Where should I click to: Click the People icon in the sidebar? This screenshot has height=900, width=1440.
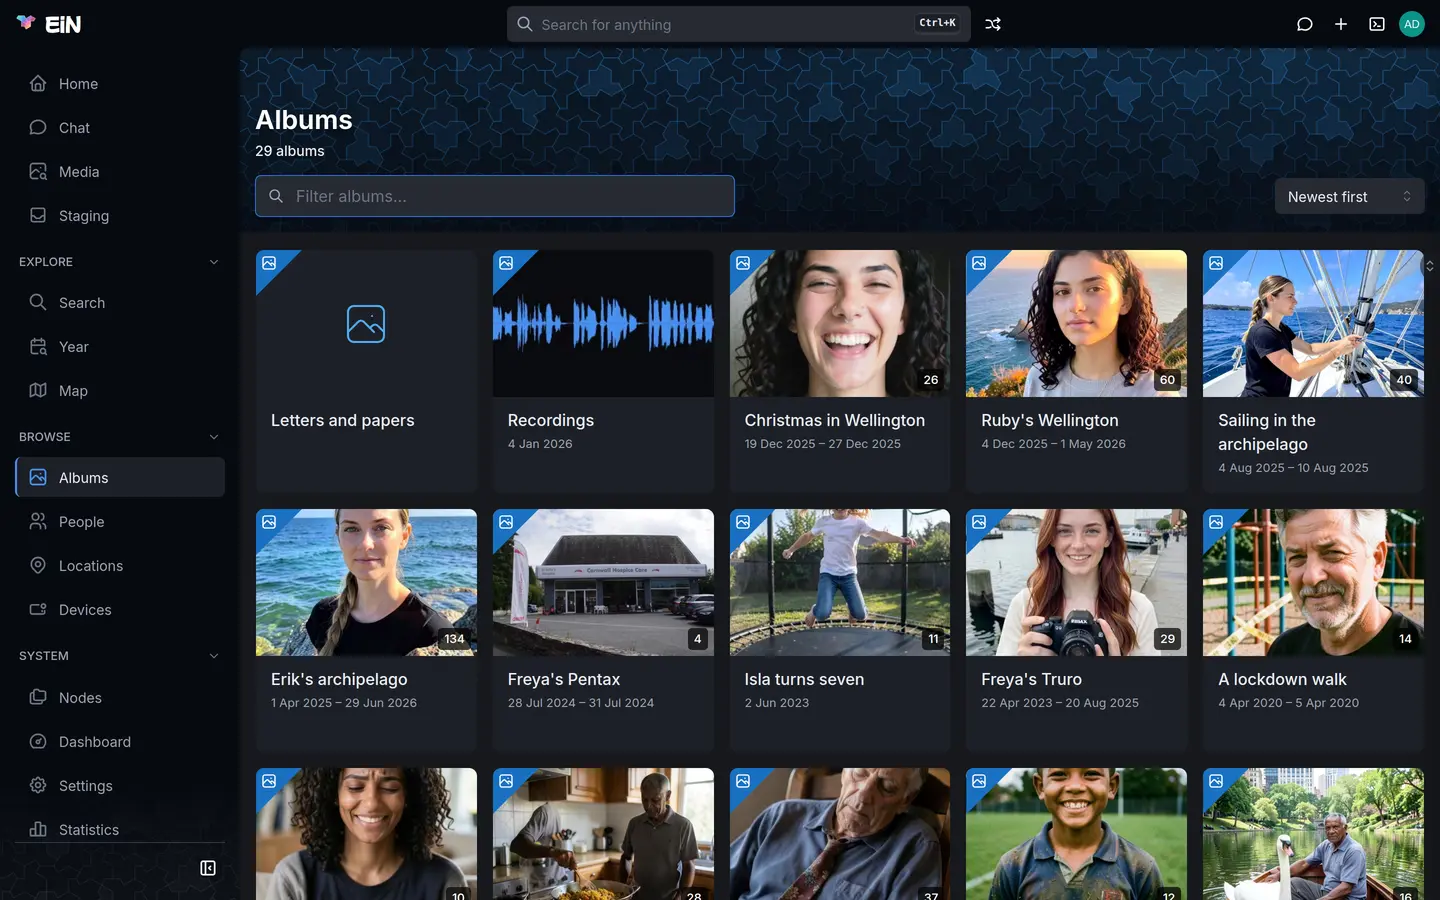pyautogui.click(x=38, y=521)
